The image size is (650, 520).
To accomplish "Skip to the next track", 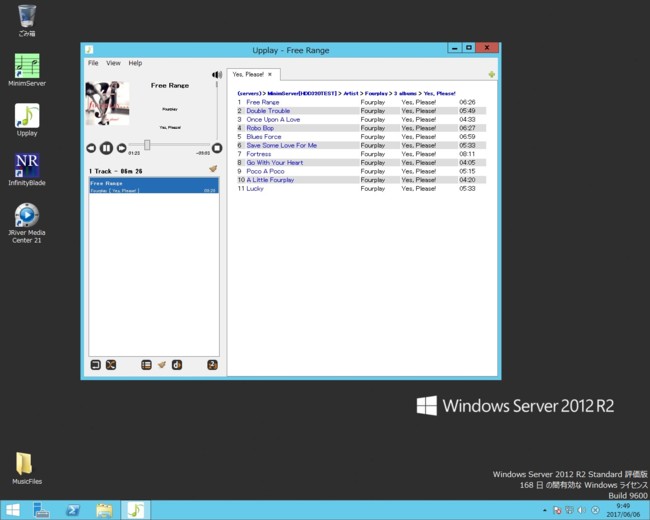I will [121, 148].
